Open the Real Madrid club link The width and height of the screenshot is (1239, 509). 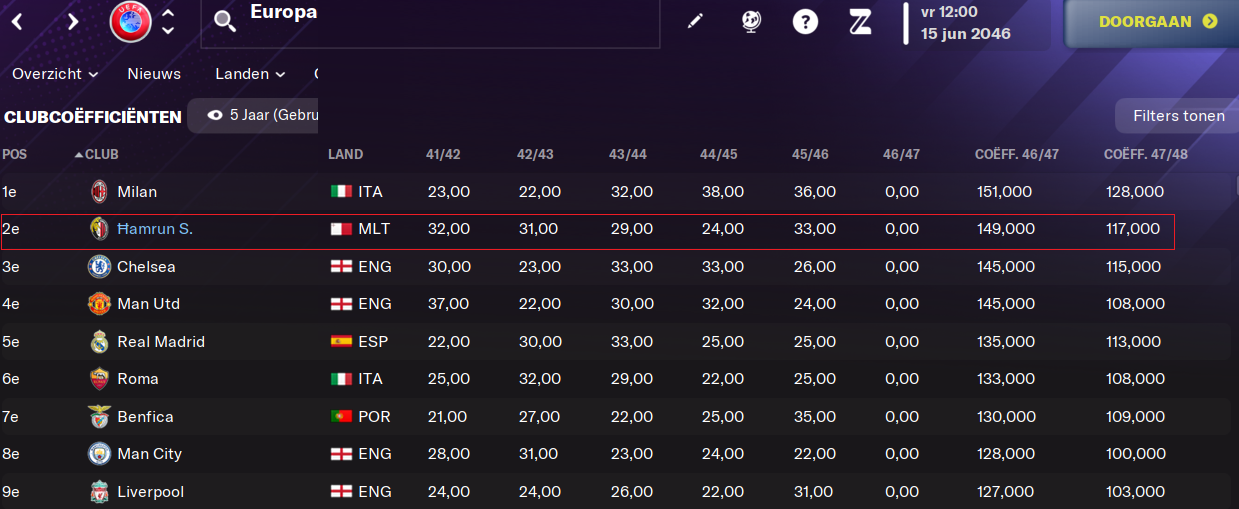[x=161, y=341]
